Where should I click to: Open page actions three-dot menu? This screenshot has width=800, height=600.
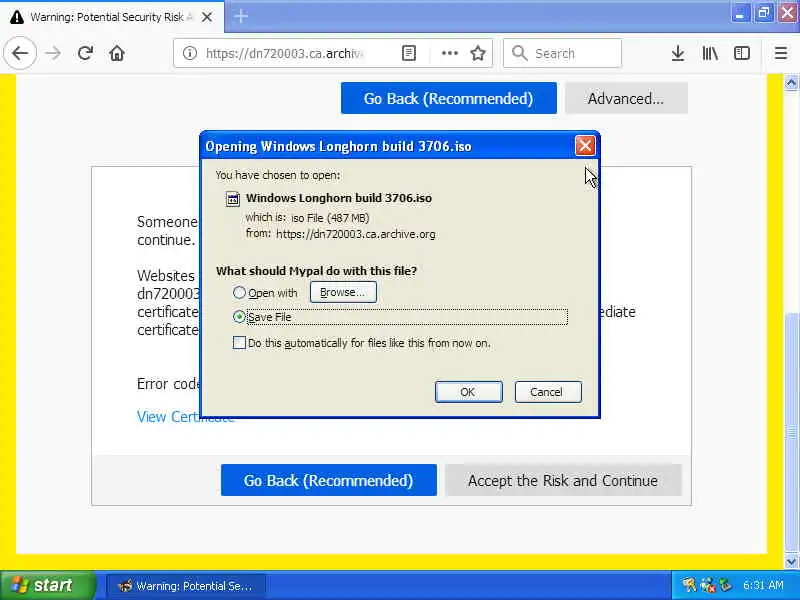(449, 53)
